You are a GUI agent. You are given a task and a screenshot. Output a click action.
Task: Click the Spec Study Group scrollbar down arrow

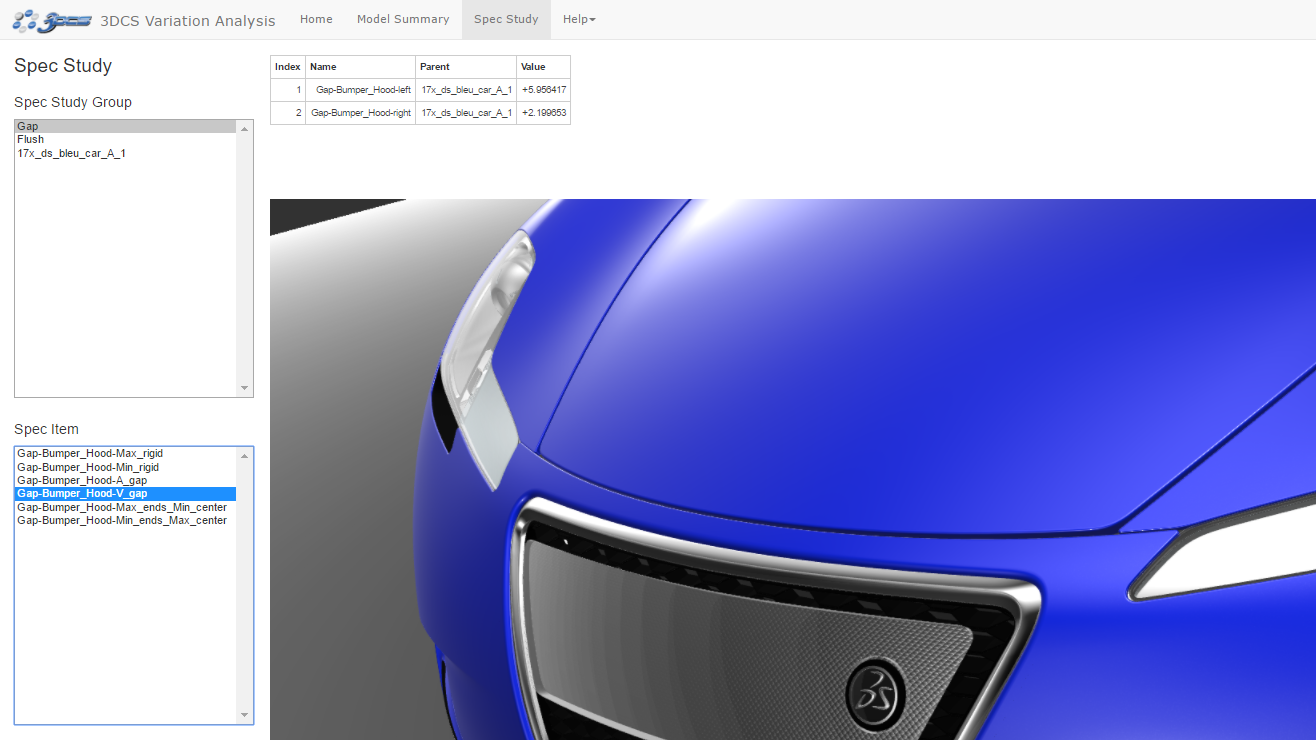tap(244, 388)
